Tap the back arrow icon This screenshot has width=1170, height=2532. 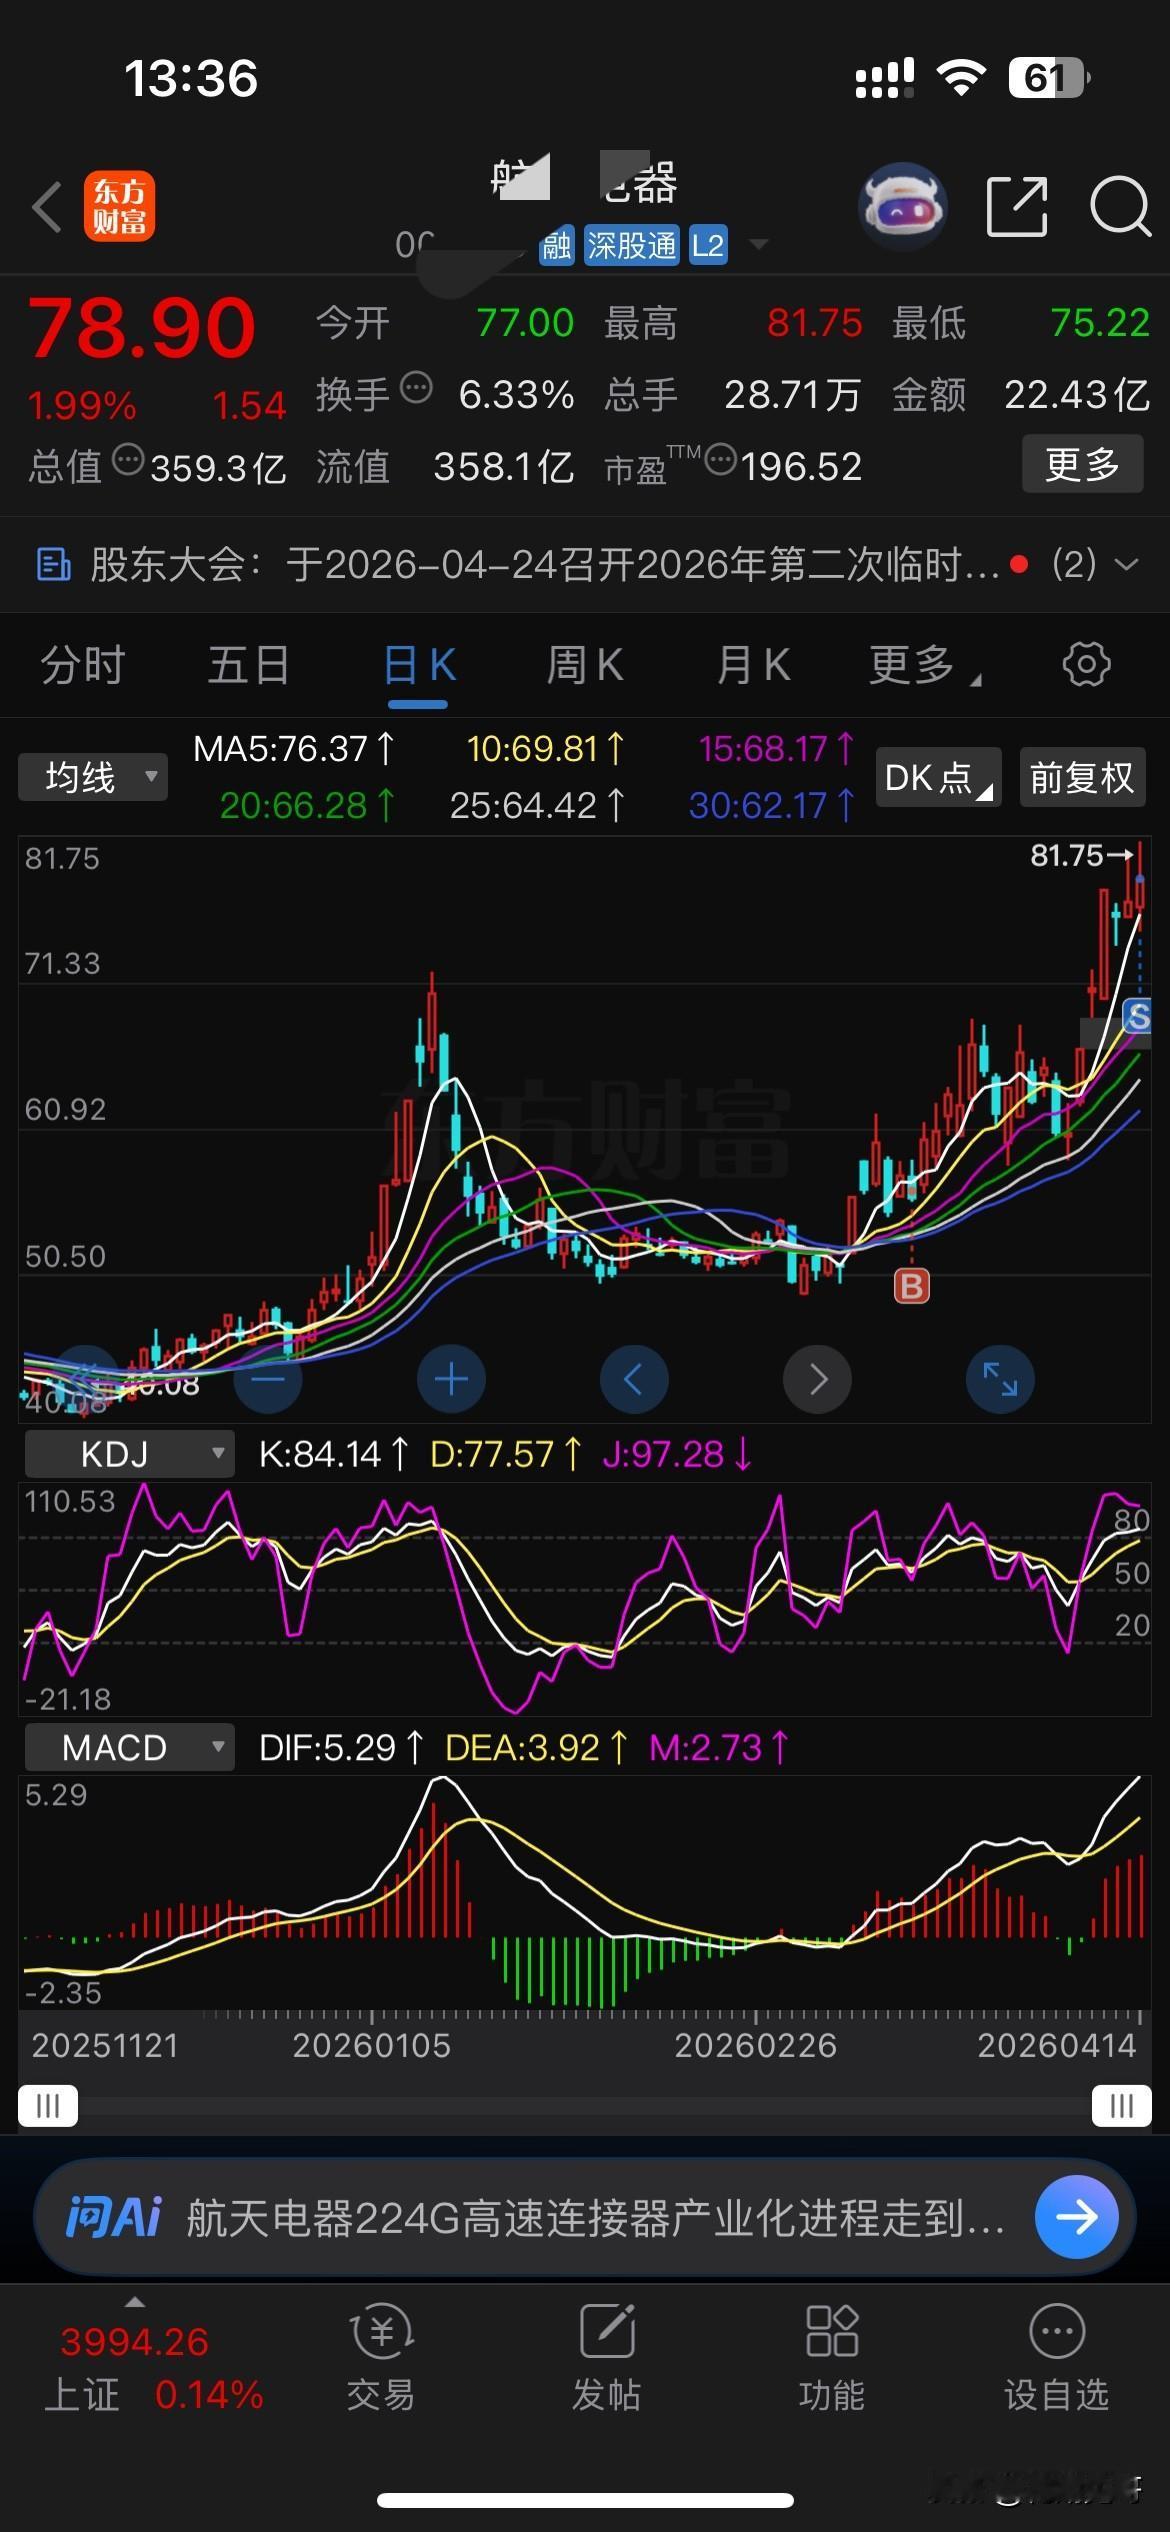[x=47, y=208]
